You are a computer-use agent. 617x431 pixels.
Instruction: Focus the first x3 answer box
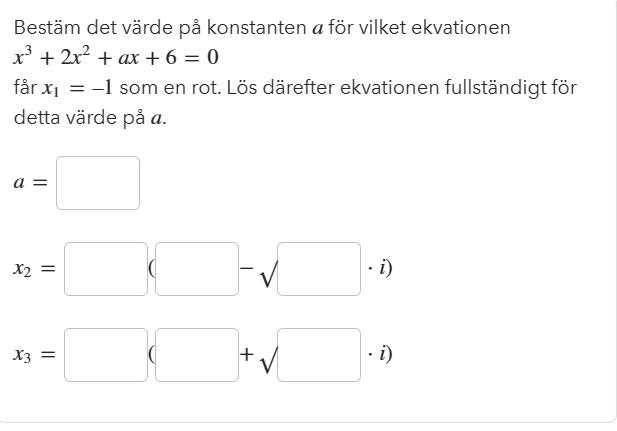[x=106, y=355]
